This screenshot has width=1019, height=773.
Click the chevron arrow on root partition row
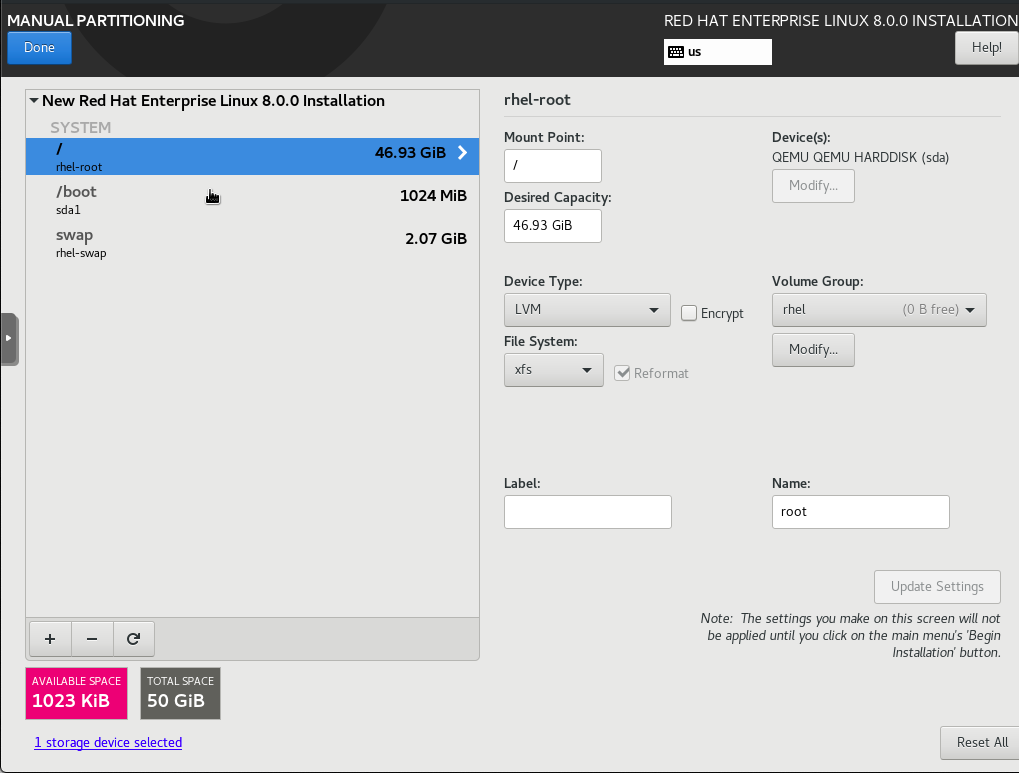[x=462, y=153]
